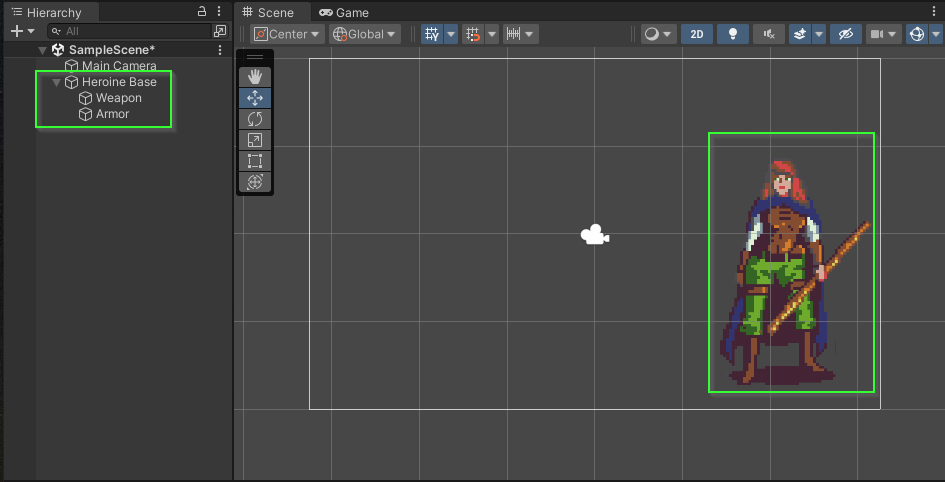
Task: Toggle scene lighting with the bulb icon
Action: [x=733, y=34]
